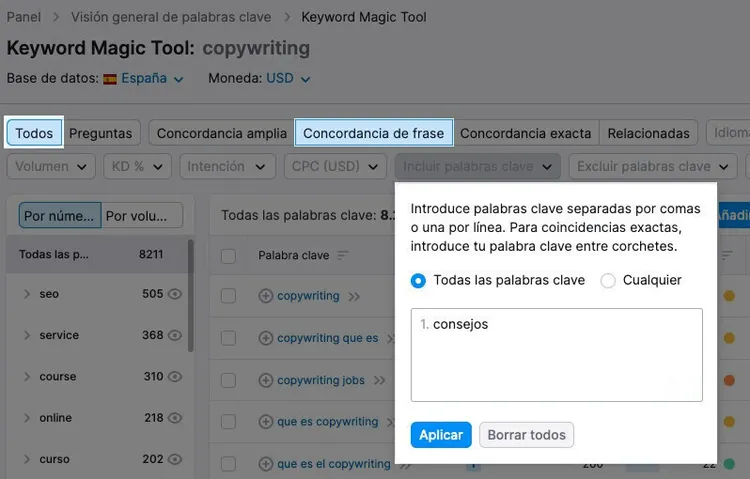Expand the curso group chevron
Image resolution: width=750 pixels, height=479 pixels.
(x=27, y=459)
